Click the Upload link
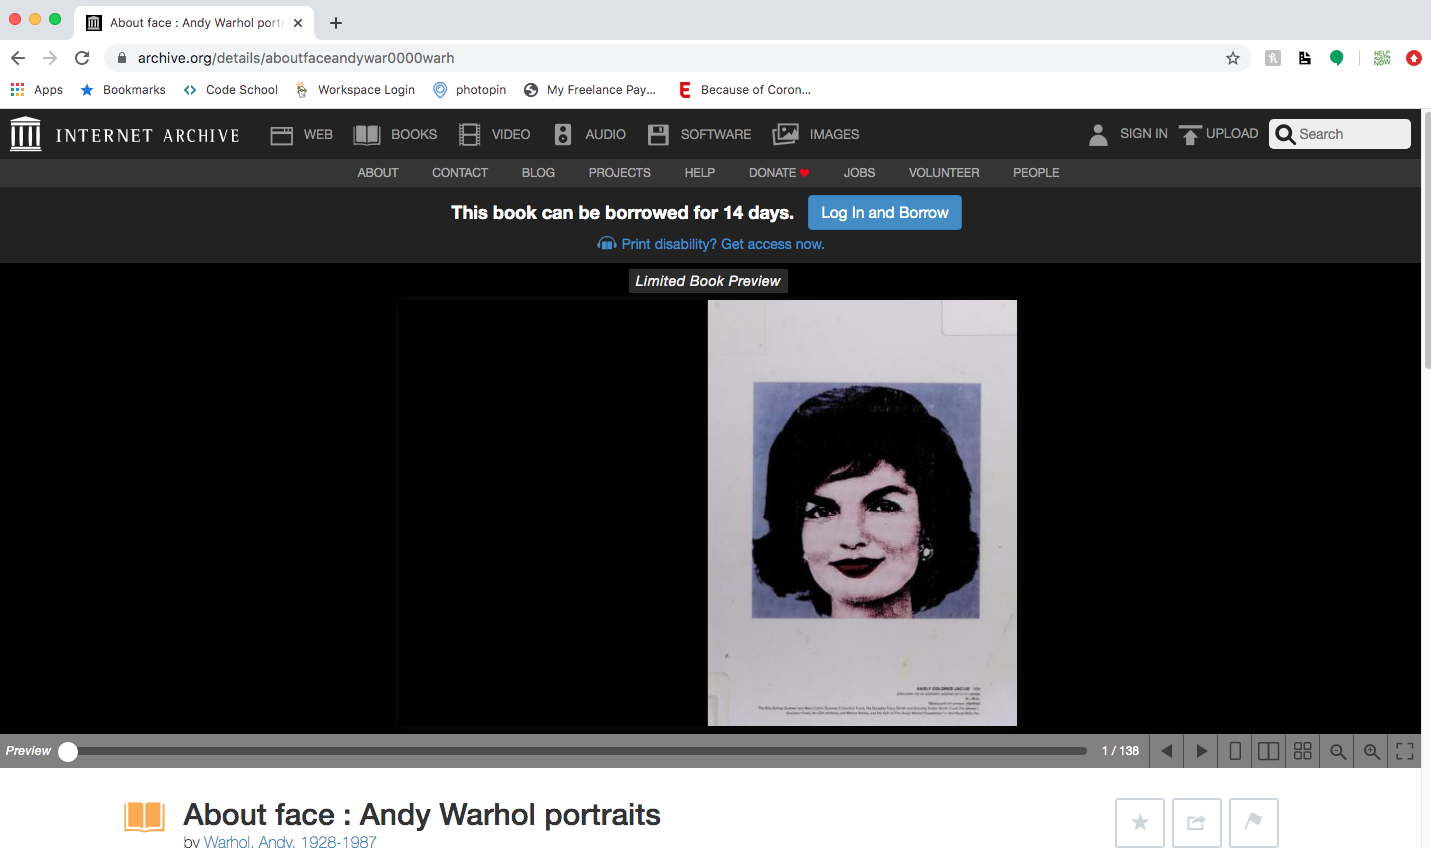Image resolution: width=1431 pixels, height=848 pixels. click(1218, 134)
